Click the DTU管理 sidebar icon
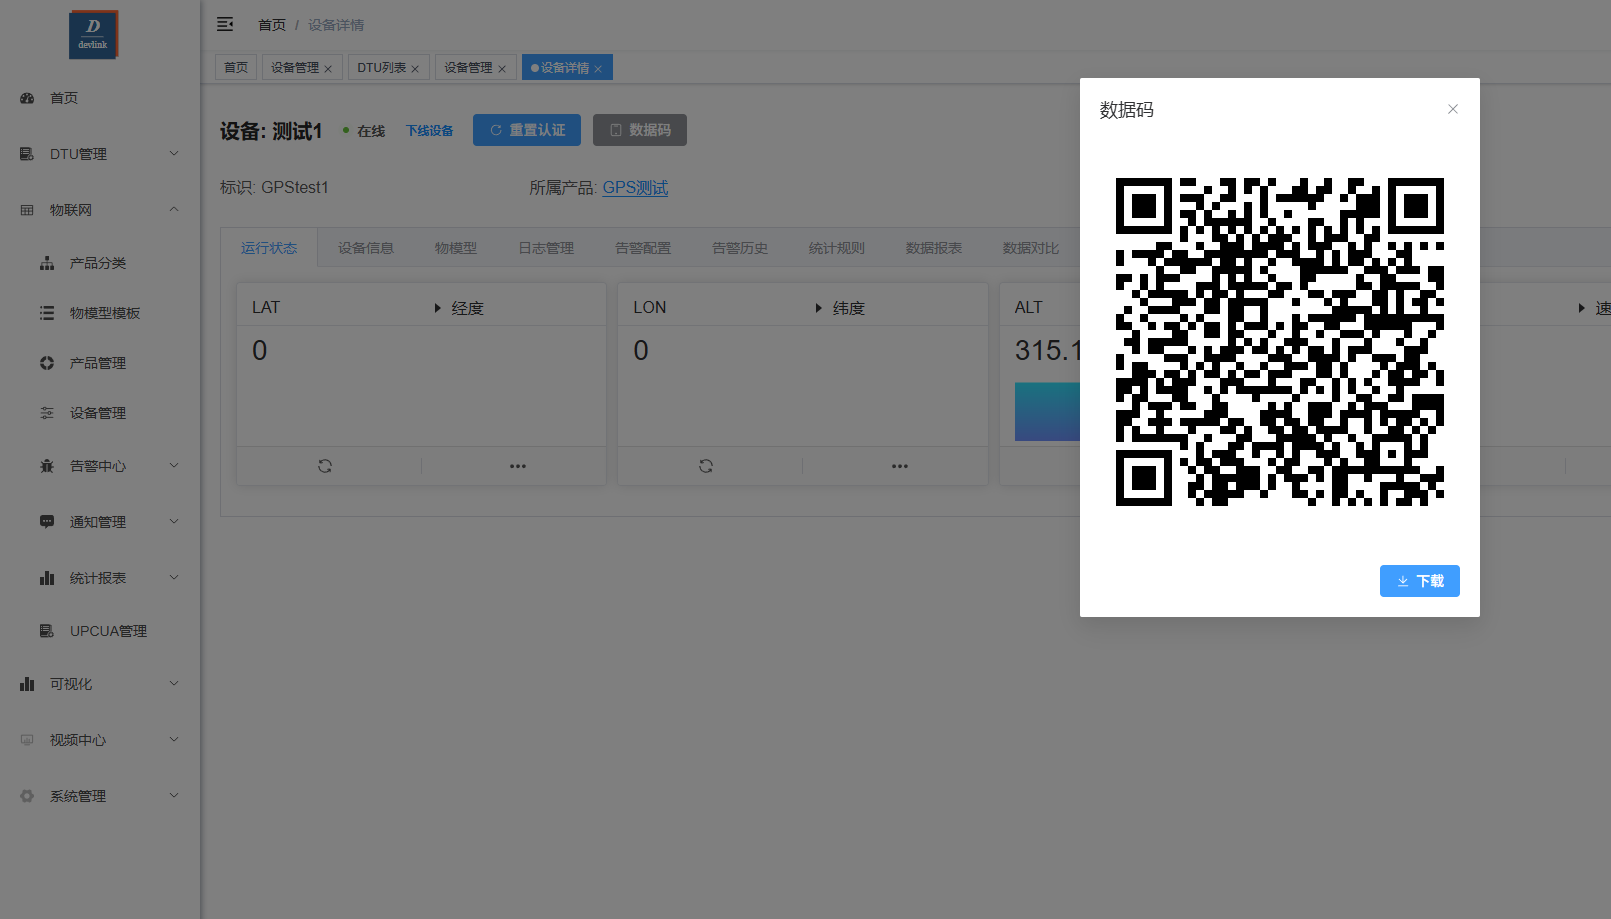 (27, 154)
